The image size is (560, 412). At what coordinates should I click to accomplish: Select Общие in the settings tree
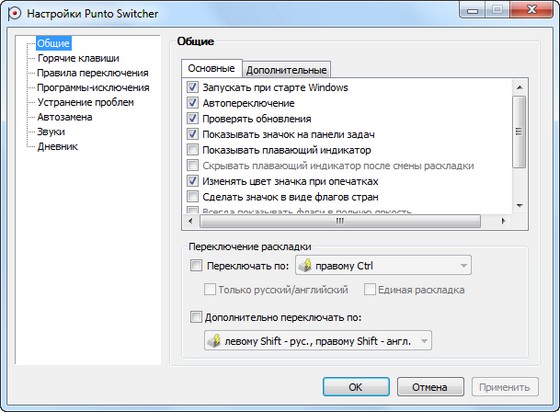click(x=54, y=43)
